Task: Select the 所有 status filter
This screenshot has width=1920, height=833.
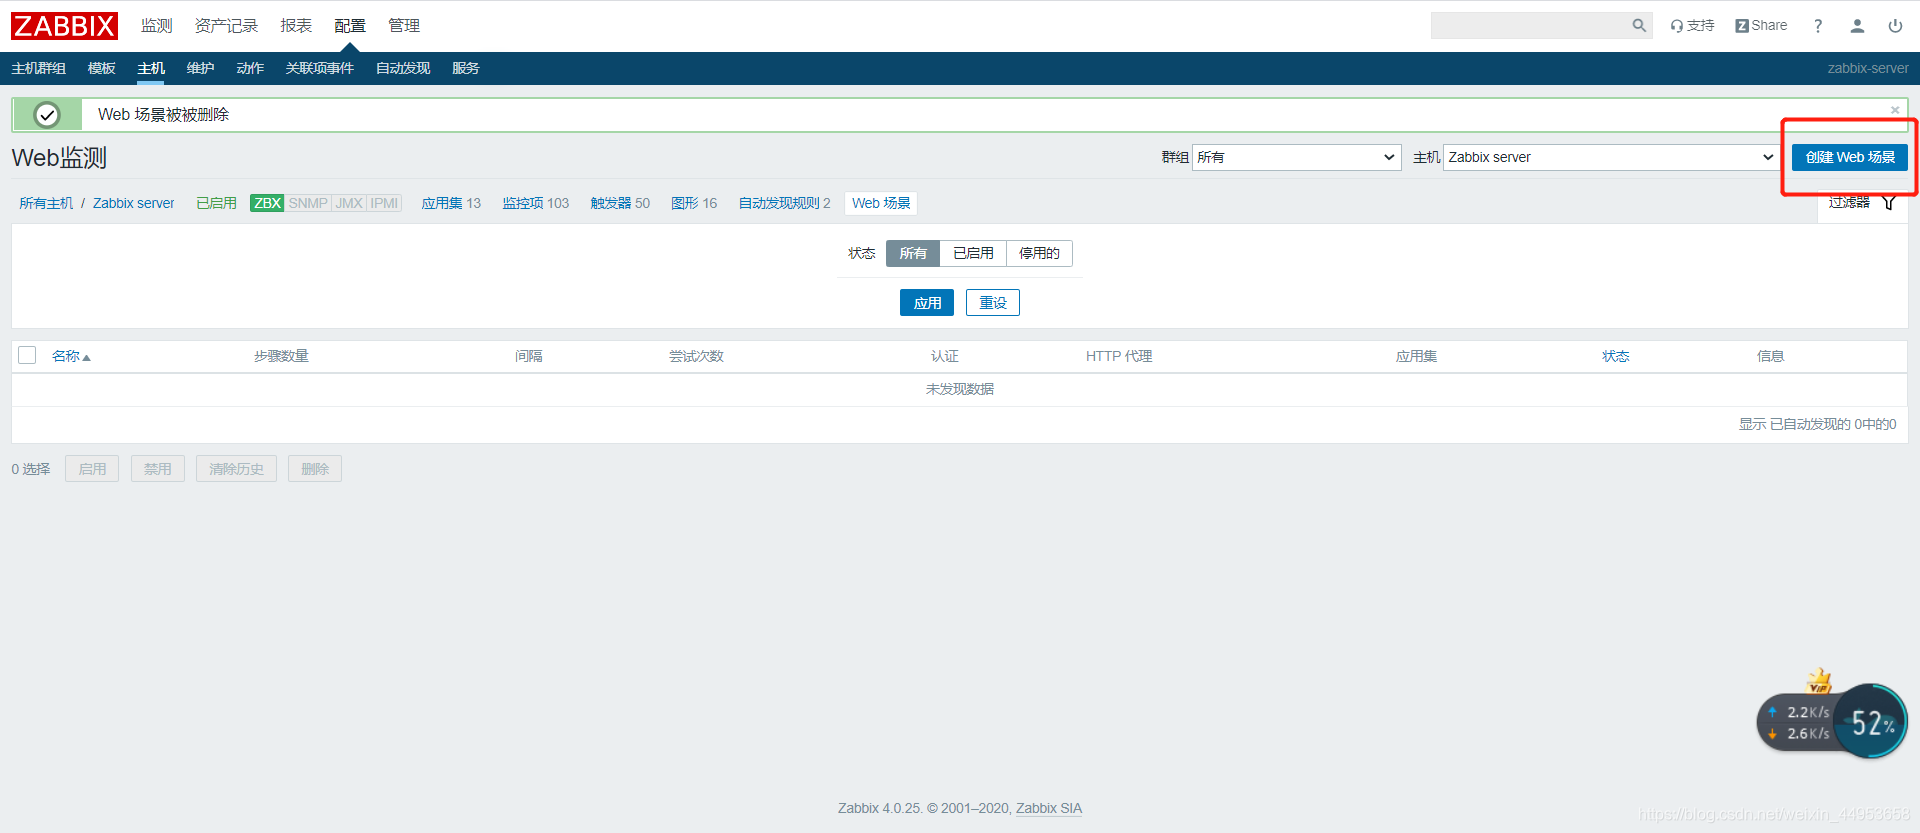Action: coord(913,254)
